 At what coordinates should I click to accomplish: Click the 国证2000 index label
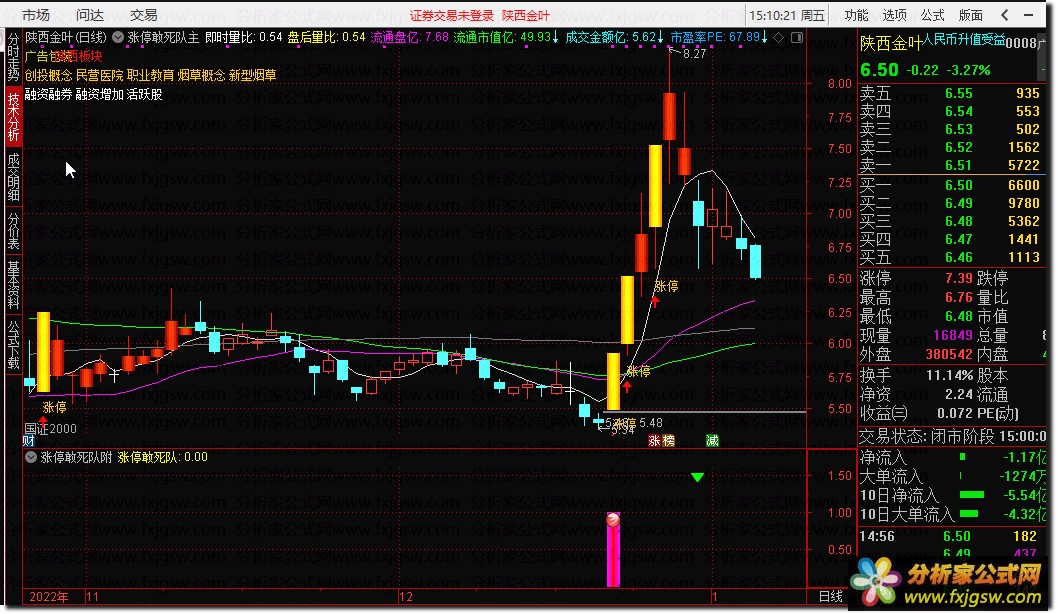click(51, 428)
